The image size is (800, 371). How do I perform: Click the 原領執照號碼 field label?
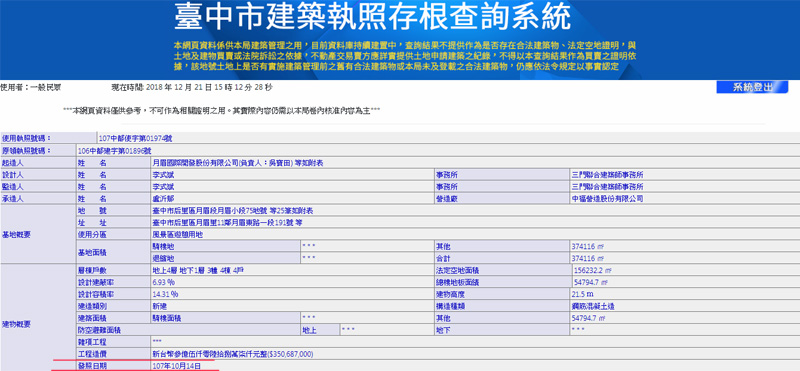point(38,151)
